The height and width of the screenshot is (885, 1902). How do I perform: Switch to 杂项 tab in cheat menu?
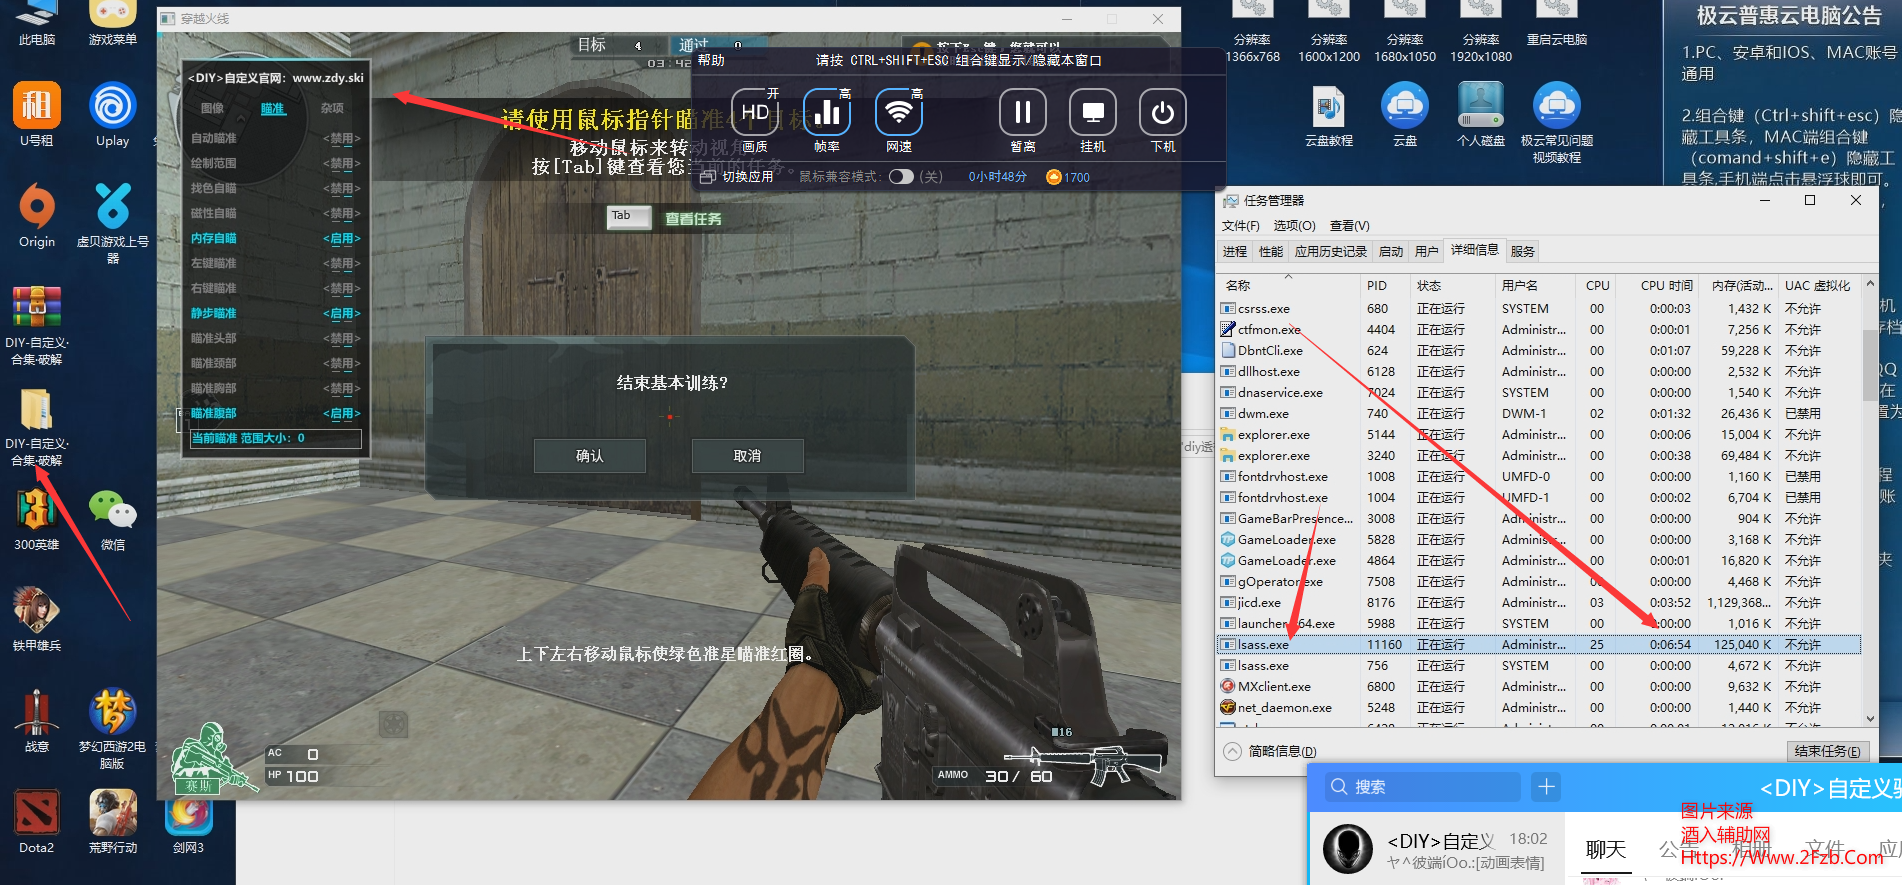(x=332, y=108)
